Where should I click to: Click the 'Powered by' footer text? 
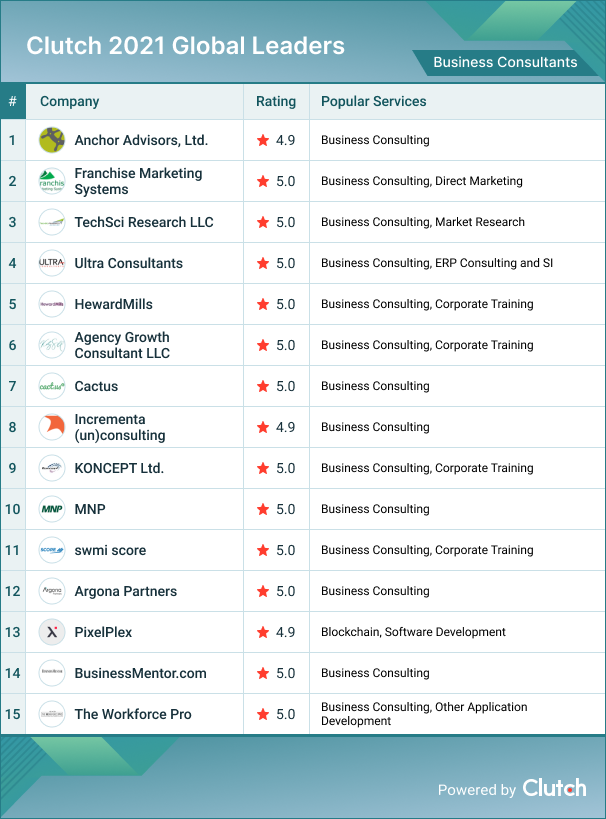click(x=477, y=790)
